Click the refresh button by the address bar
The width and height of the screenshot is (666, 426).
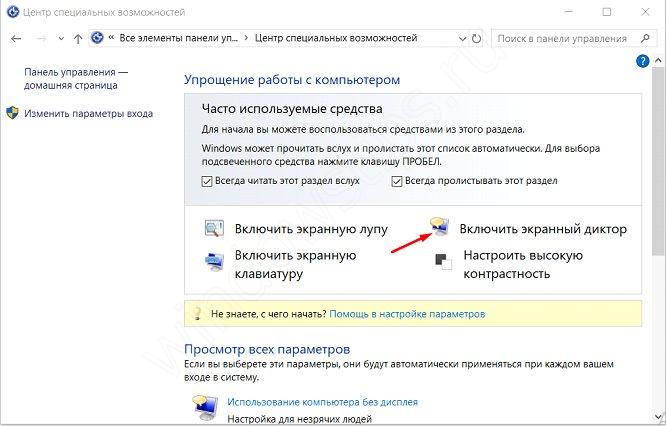(477, 39)
